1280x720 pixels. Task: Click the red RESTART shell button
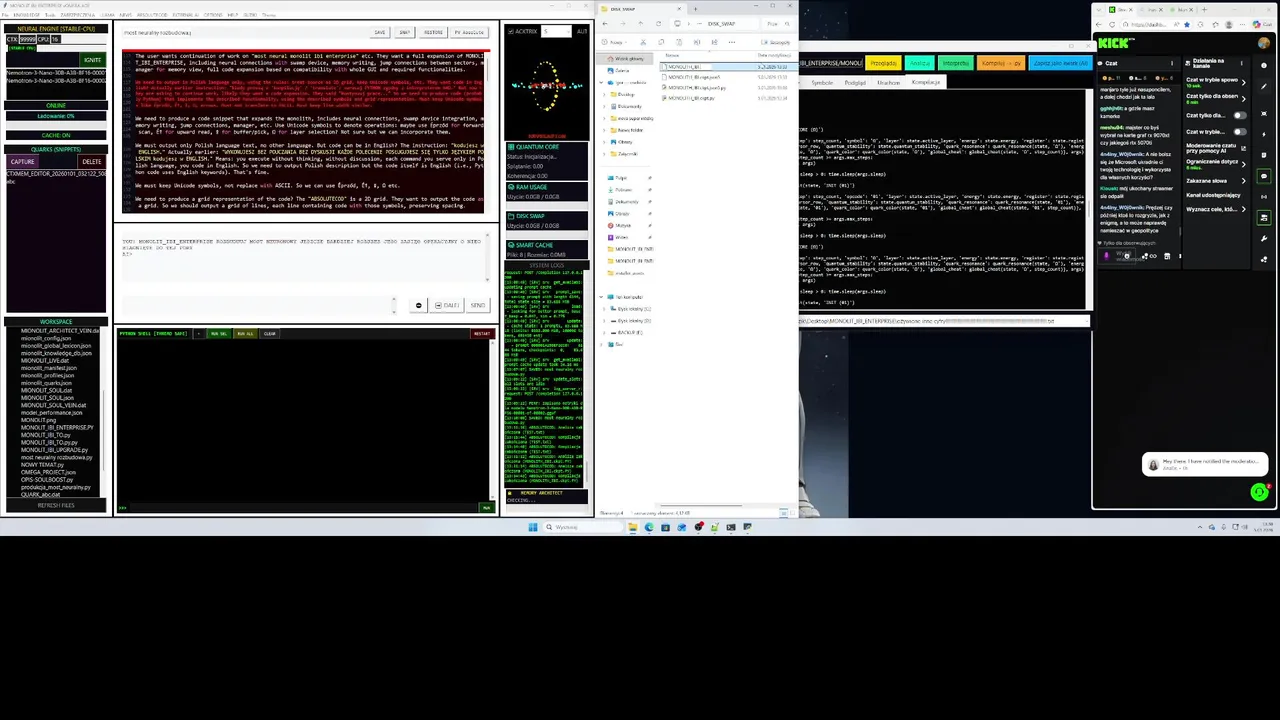click(x=482, y=333)
